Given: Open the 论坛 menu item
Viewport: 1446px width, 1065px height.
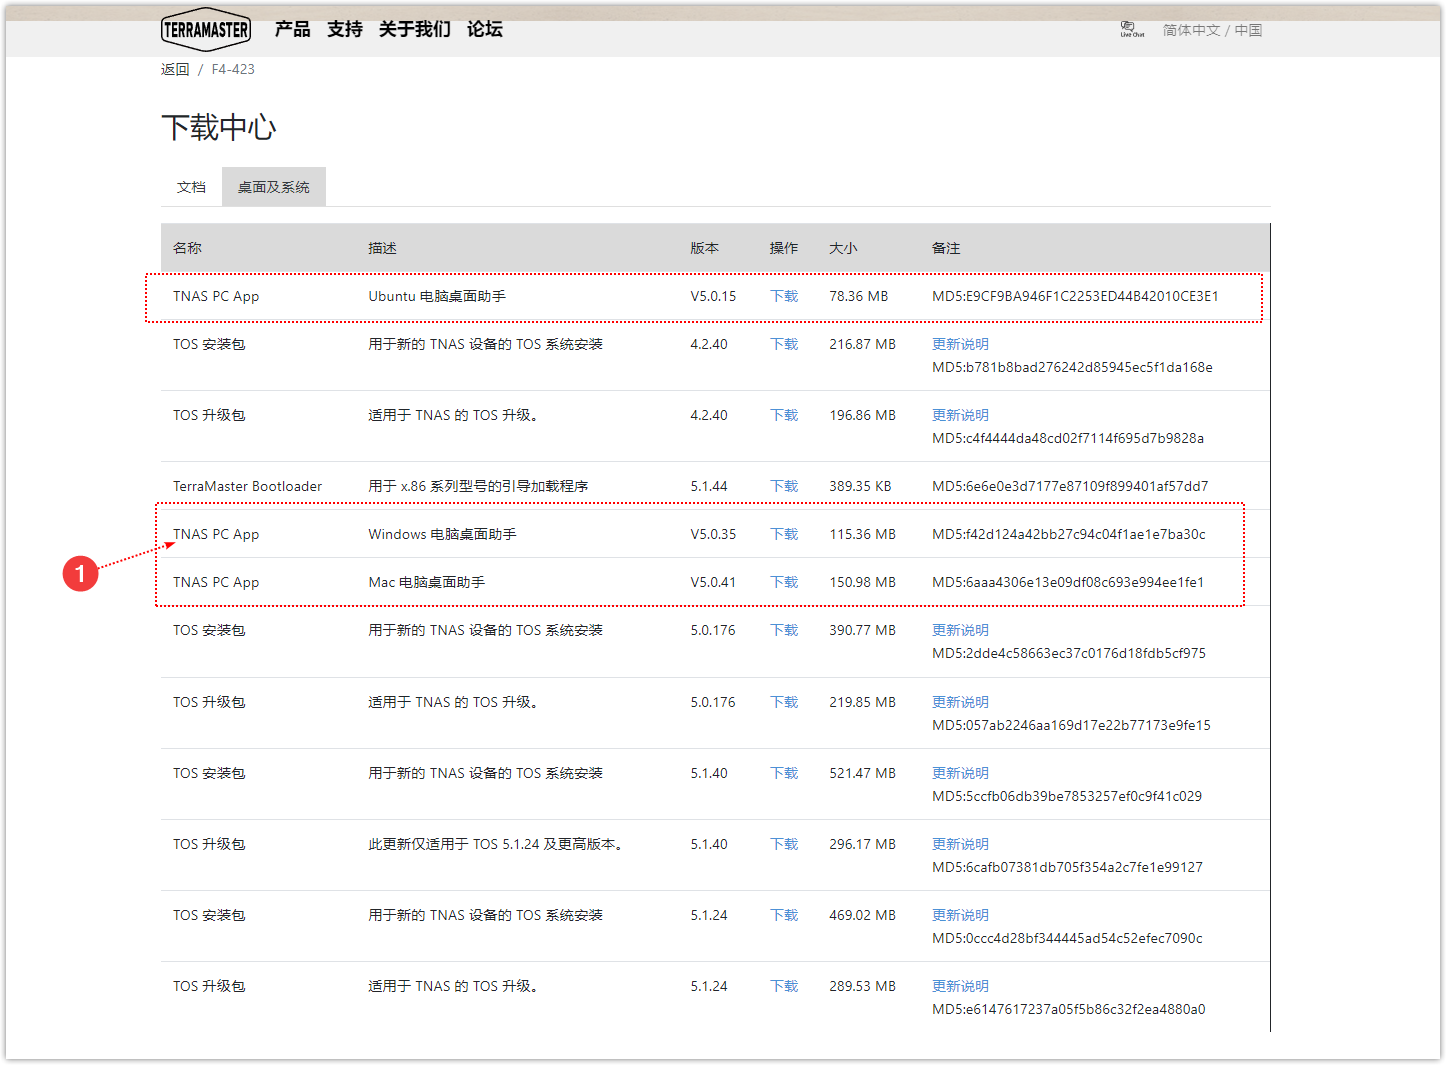Looking at the screenshot, I should pos(484,29).
